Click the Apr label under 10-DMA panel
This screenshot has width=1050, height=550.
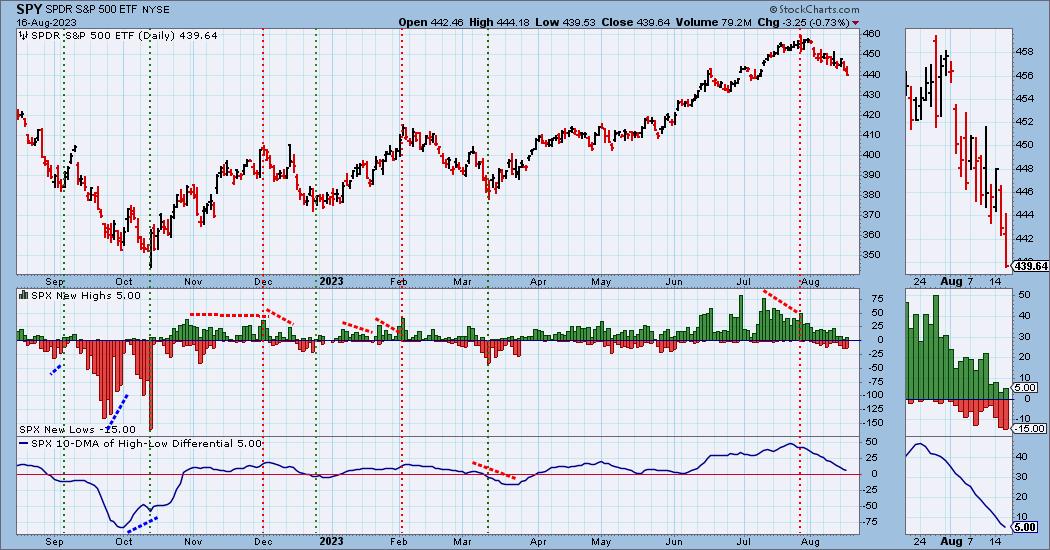538,541
